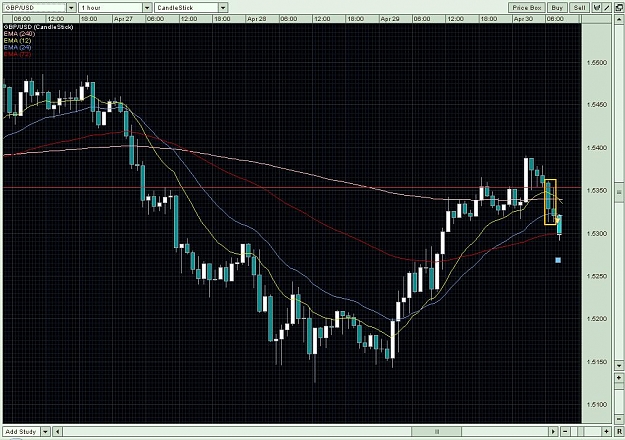Screen dimensions: 625x440
Task: Click the 1.5300 price axis label
Action: (x=597, y=234)
